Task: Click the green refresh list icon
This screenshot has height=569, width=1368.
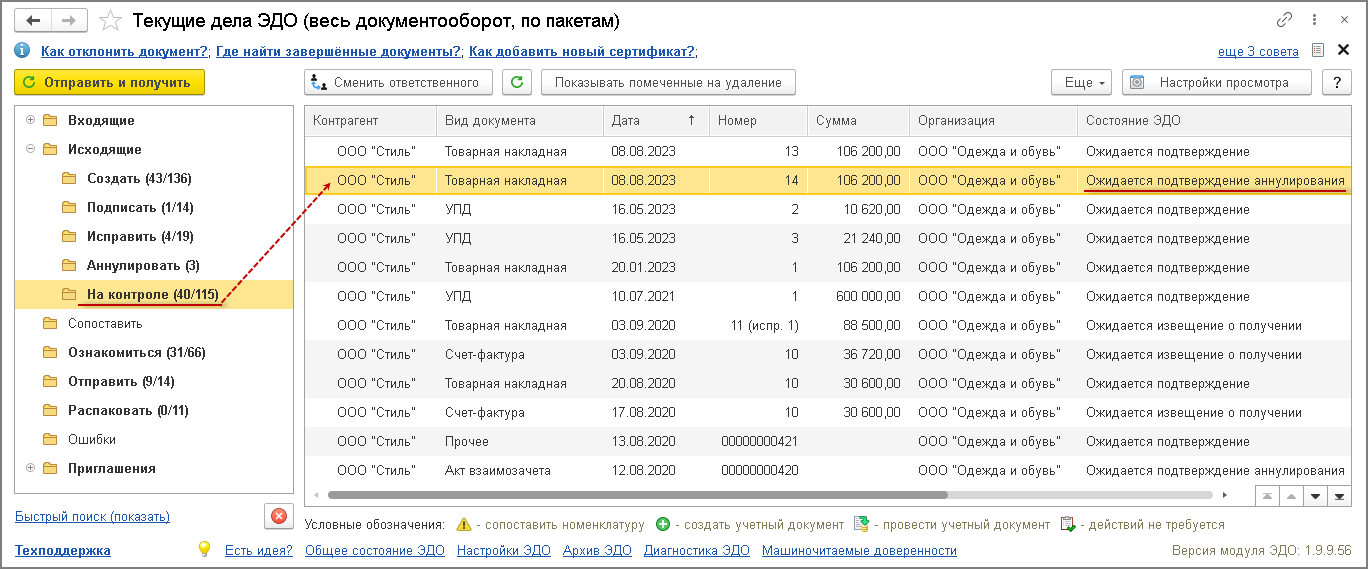Action: coord(516,83)
